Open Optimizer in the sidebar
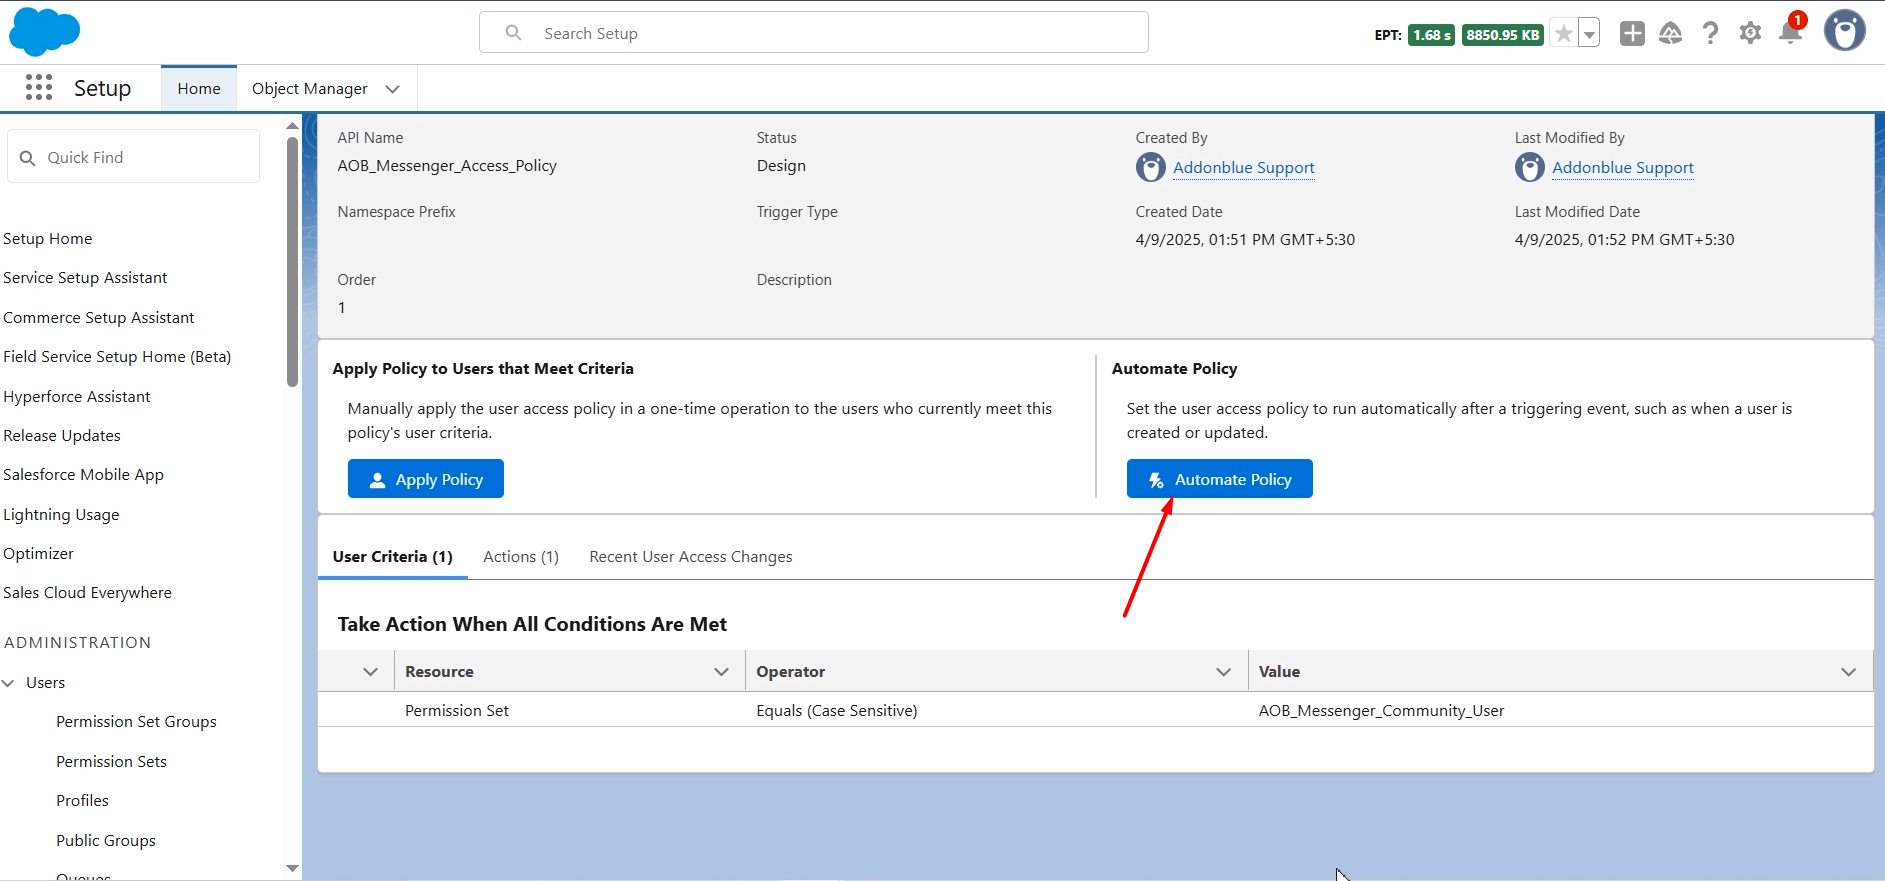The width and height of the screenshot is (1885, 881). tap(38, 554)
